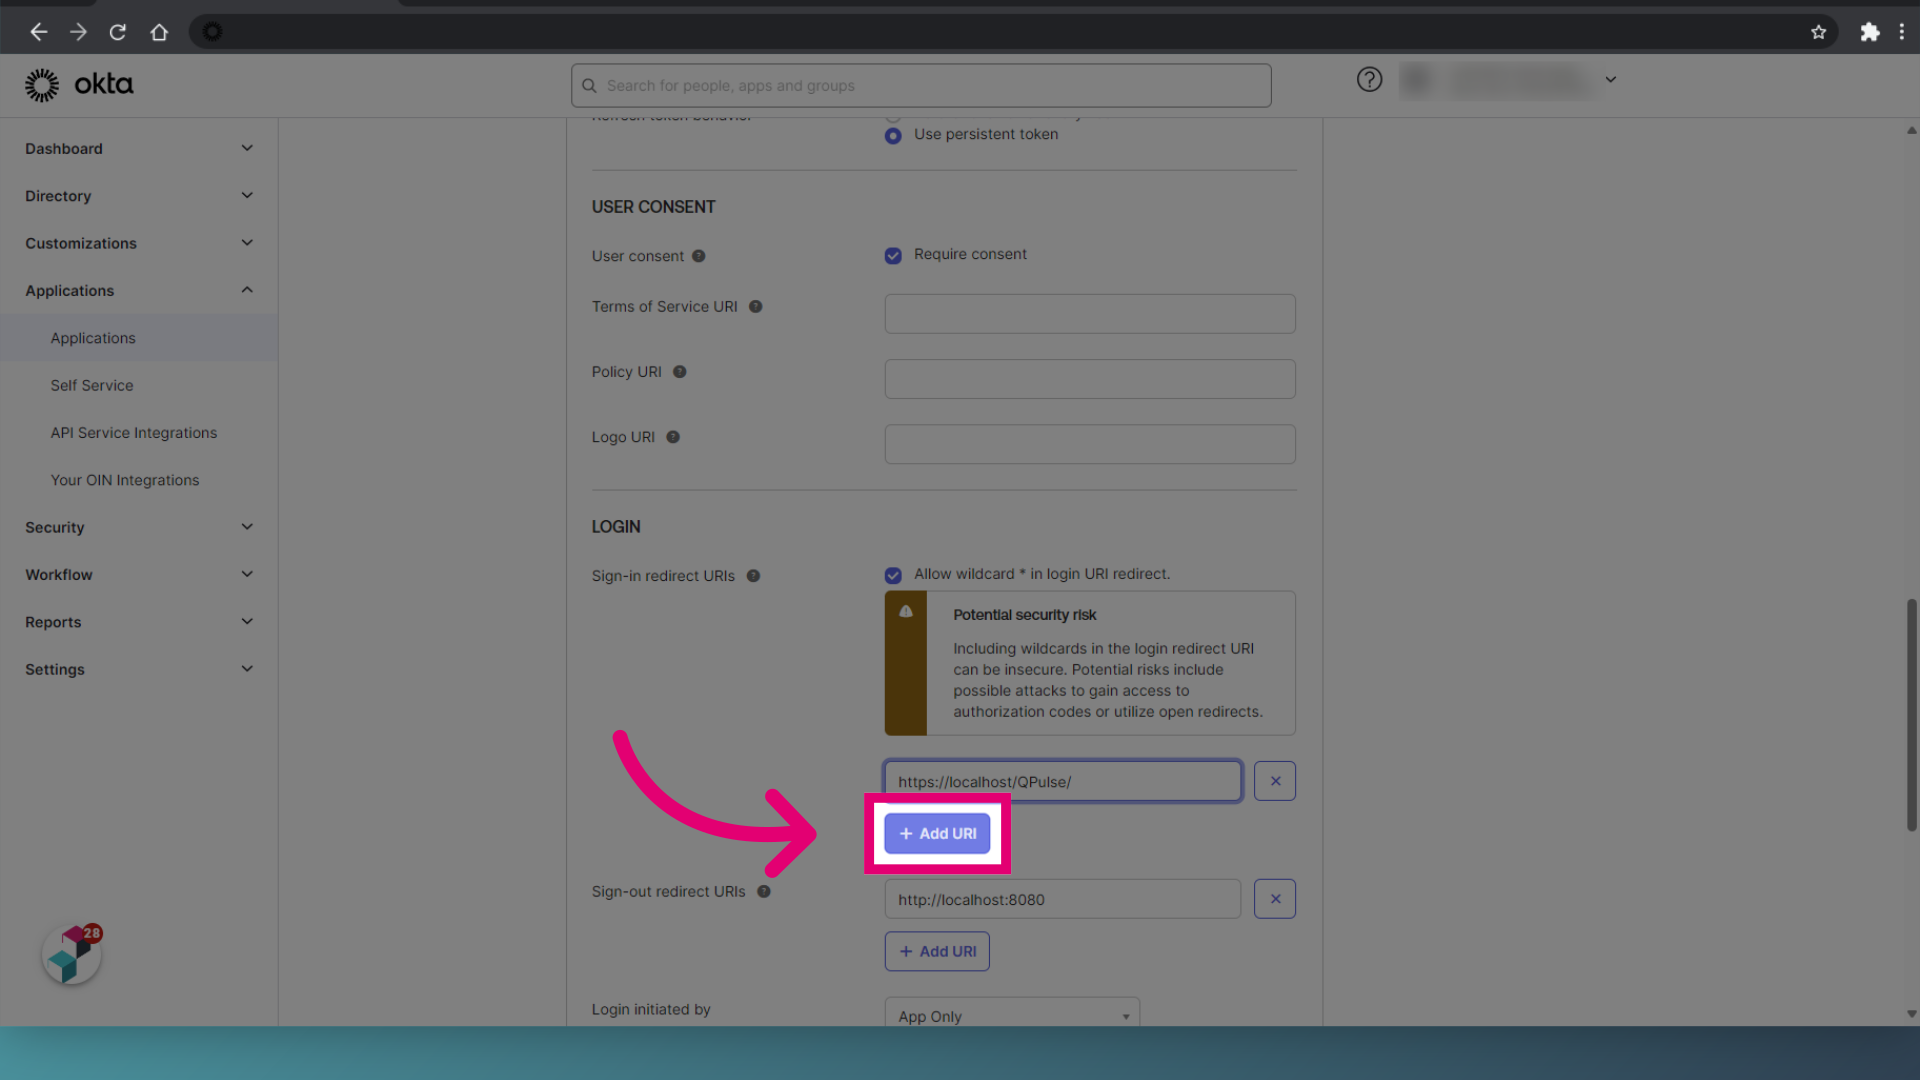This screenshot has height=1080, width=1920.
Task: Toggle Allow wildcard in login URI redirect
Action: point(893,575)
